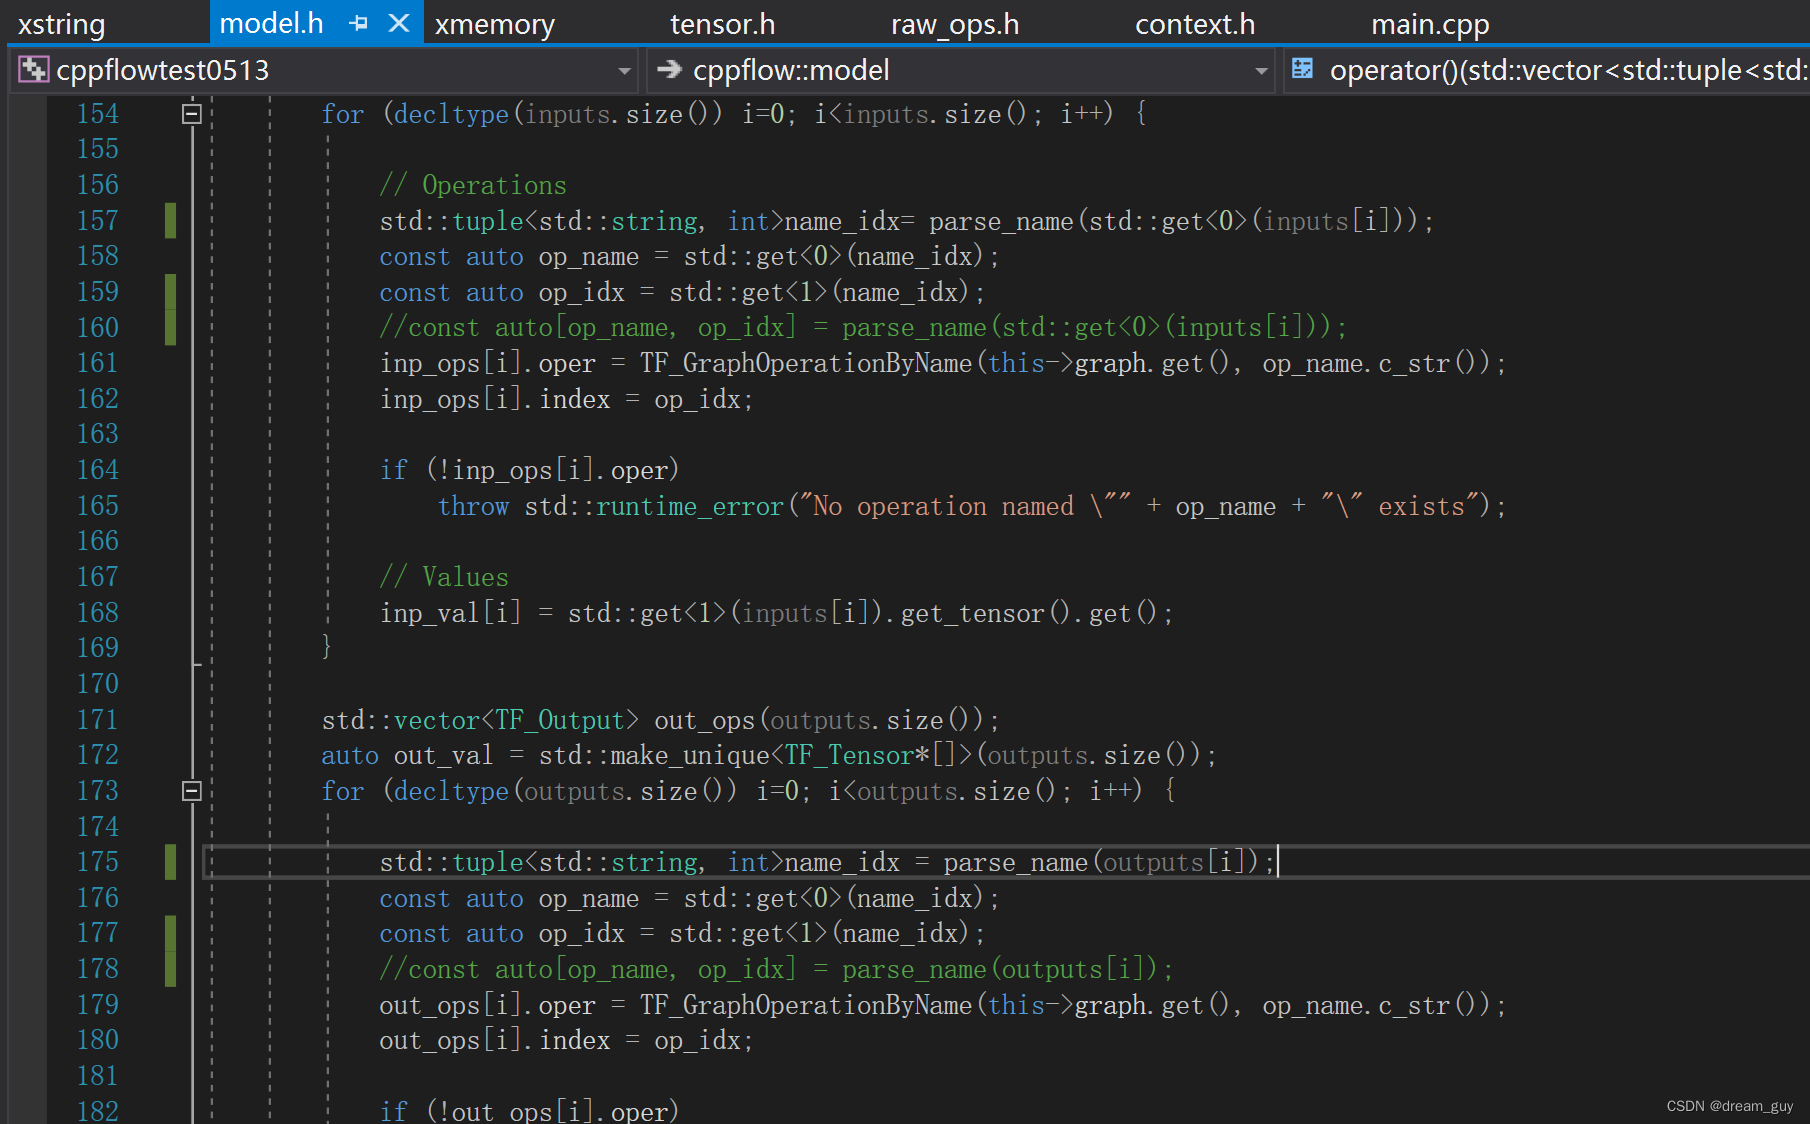Select the xmemory document tab
Image resolution: width=1810 pixels, height=1124 pixels.
[494, 22]
